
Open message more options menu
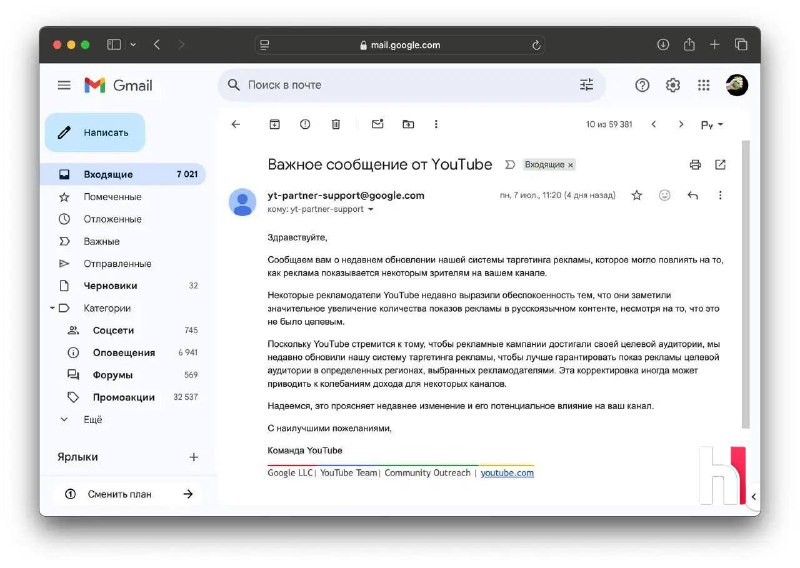point(720,195)
